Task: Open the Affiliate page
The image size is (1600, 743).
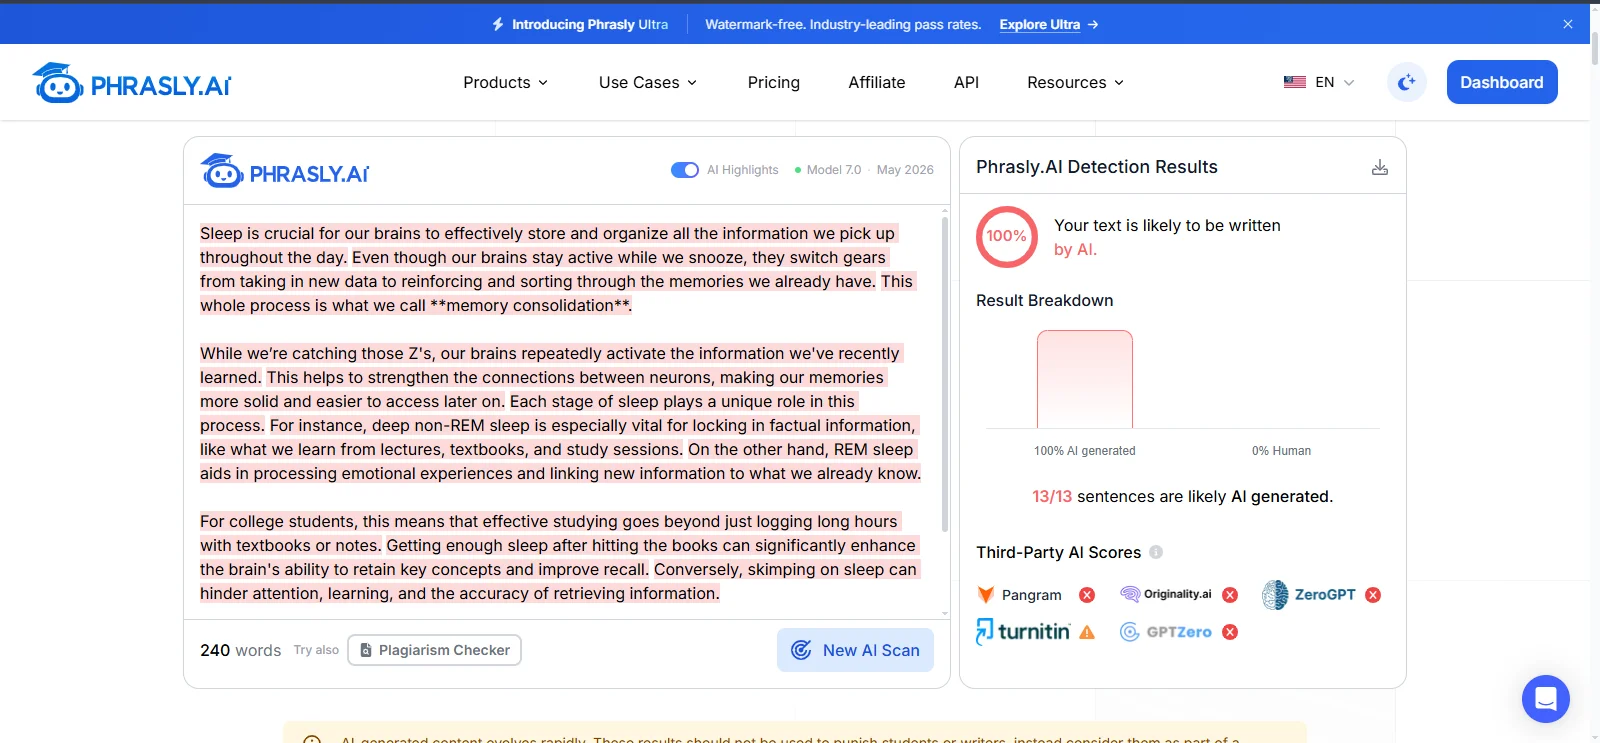Action: tap(877, 82)
